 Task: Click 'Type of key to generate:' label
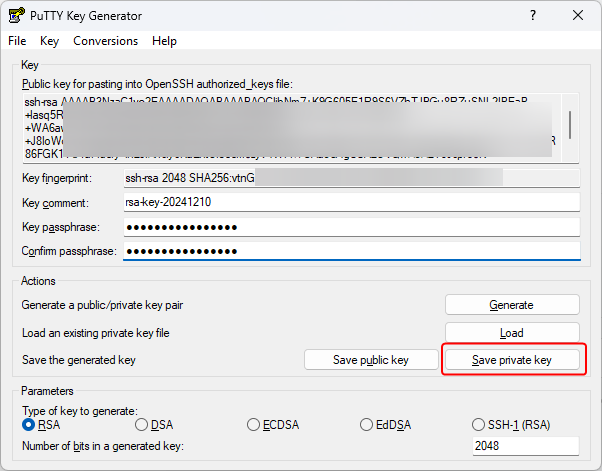pos(80,411)
